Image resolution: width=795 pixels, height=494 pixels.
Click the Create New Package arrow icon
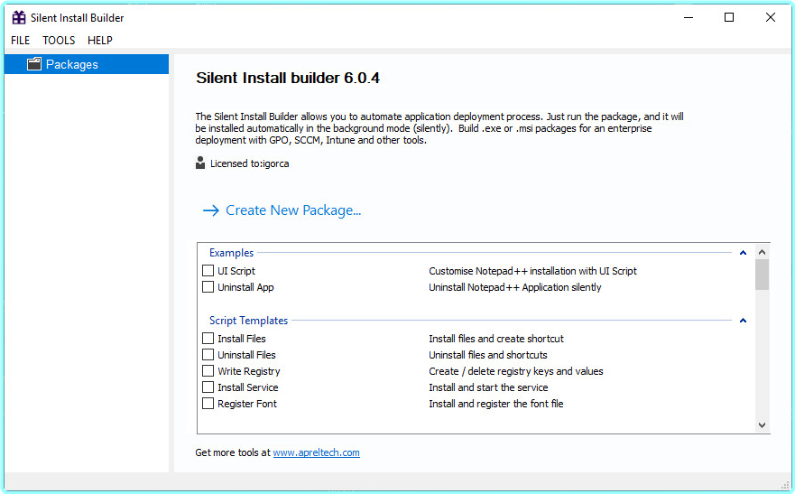(x=211, y=210)
